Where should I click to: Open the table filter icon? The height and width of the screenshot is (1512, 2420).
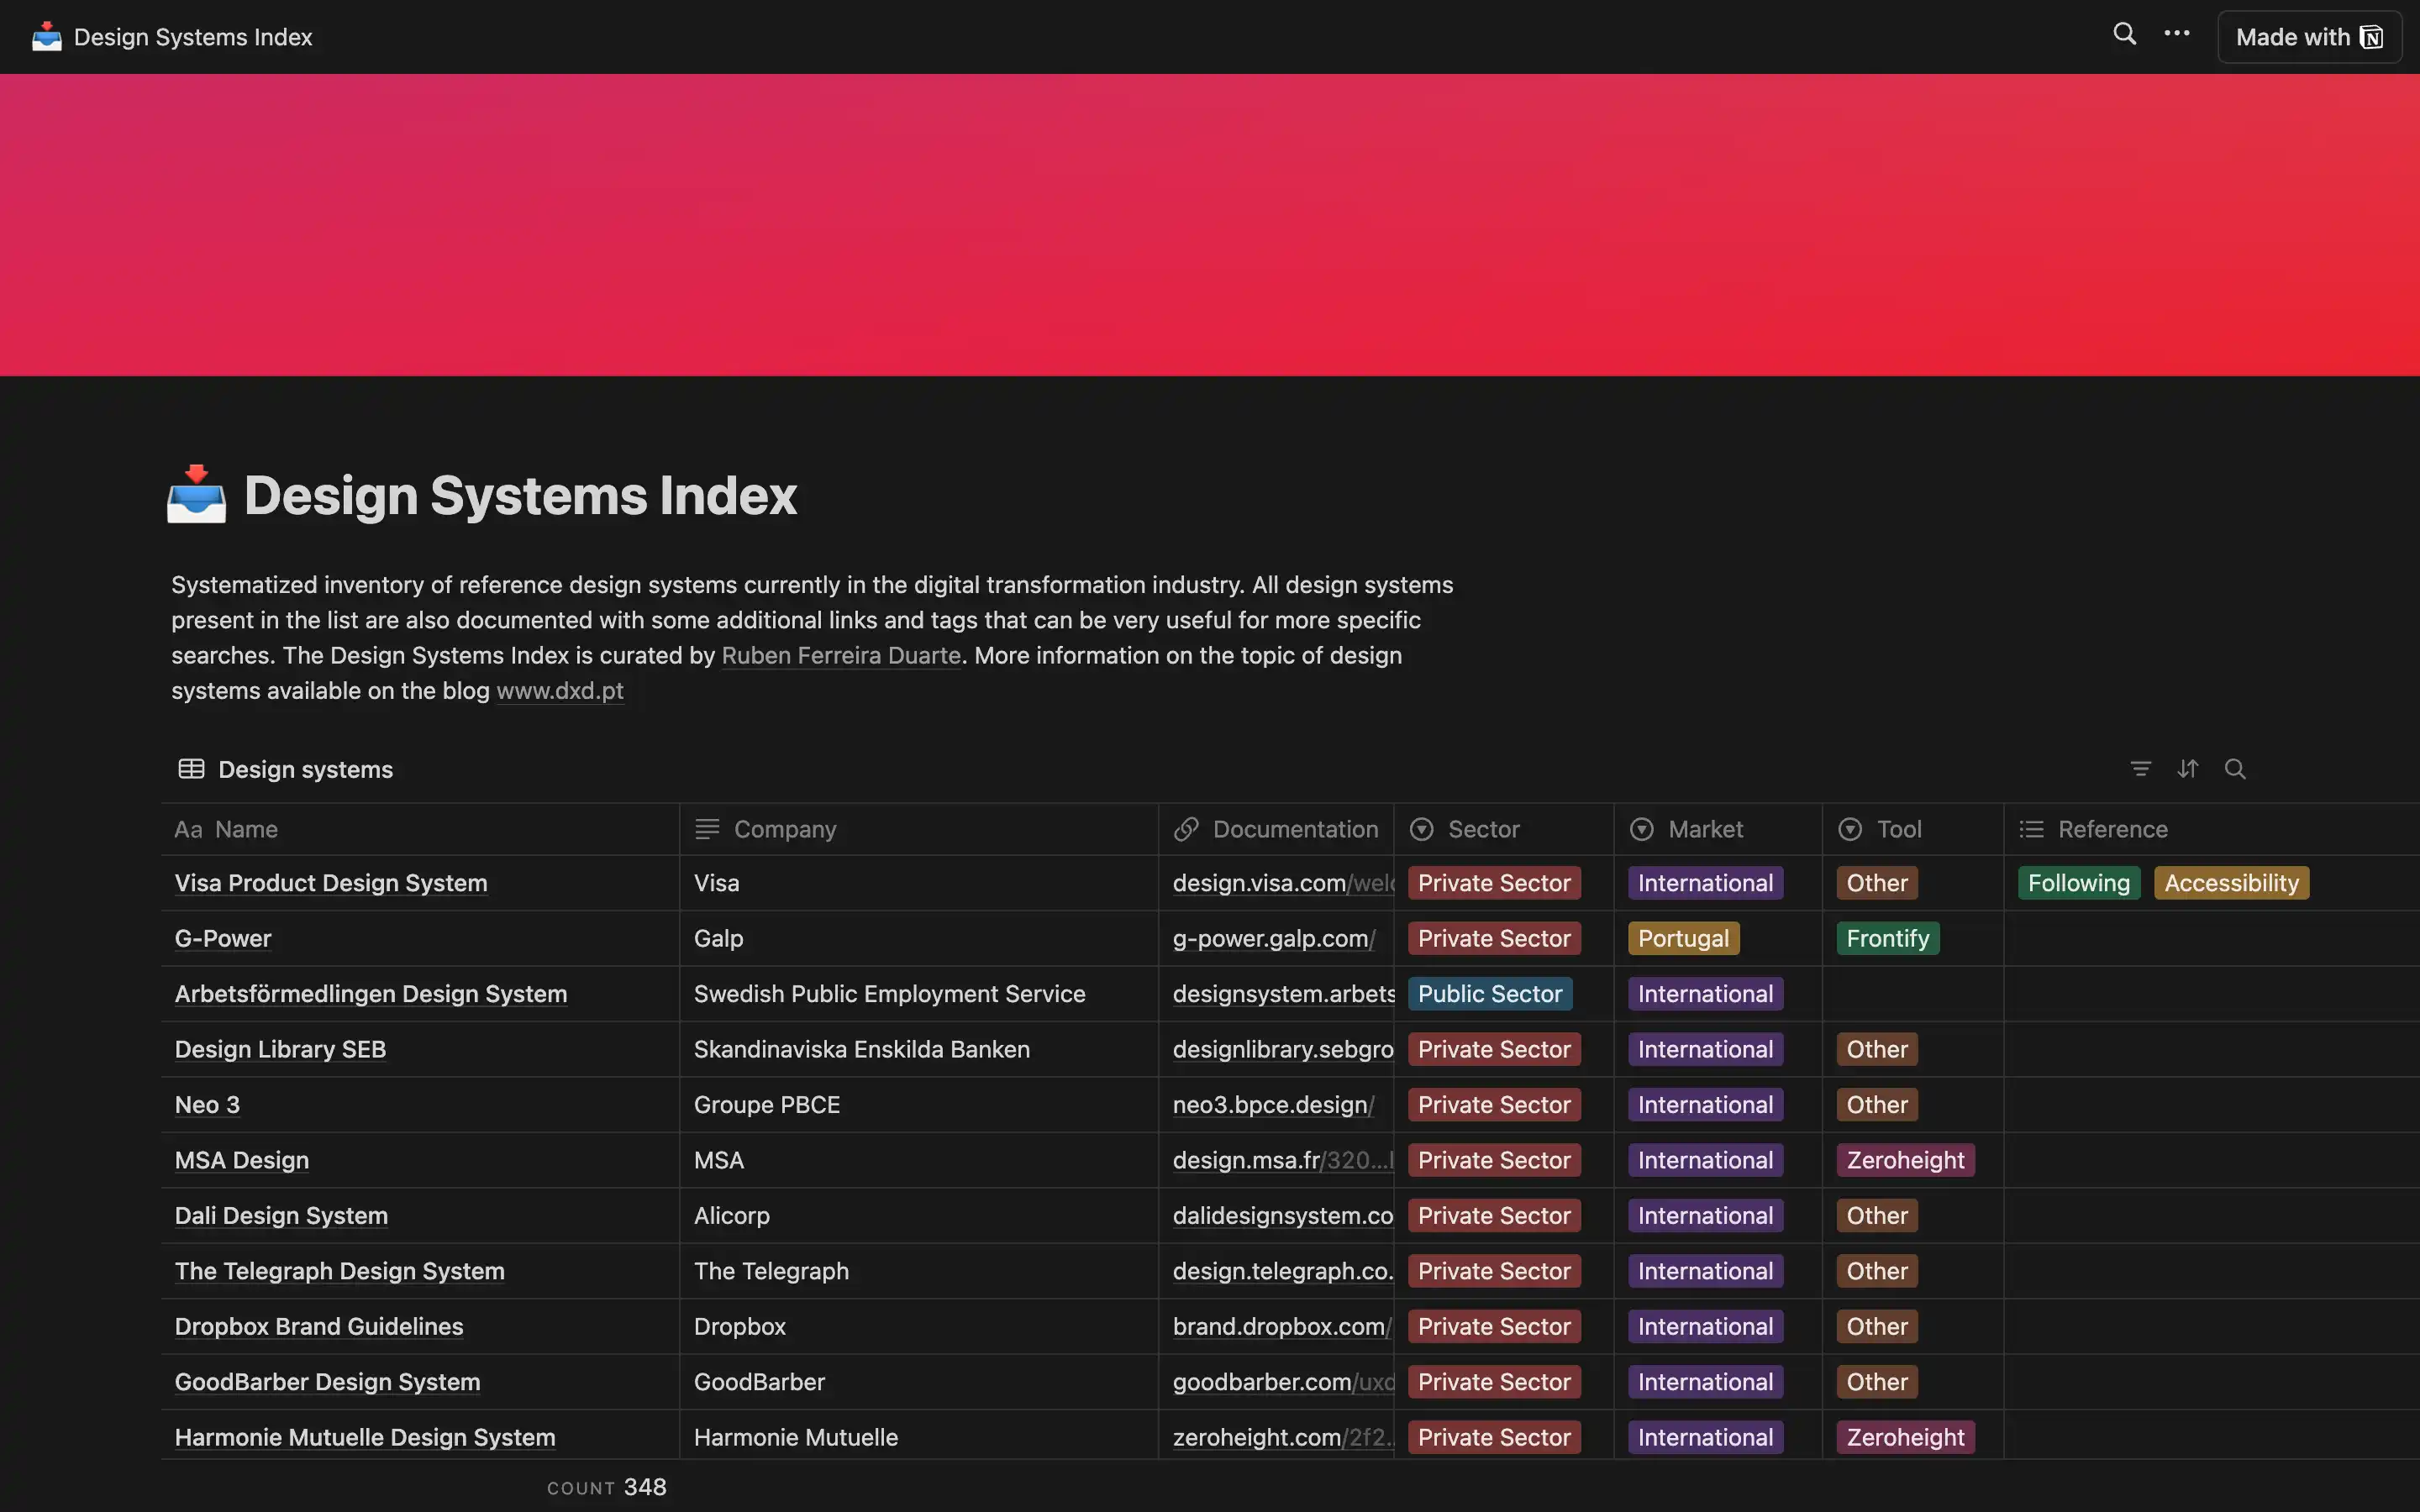[2140, 769]
